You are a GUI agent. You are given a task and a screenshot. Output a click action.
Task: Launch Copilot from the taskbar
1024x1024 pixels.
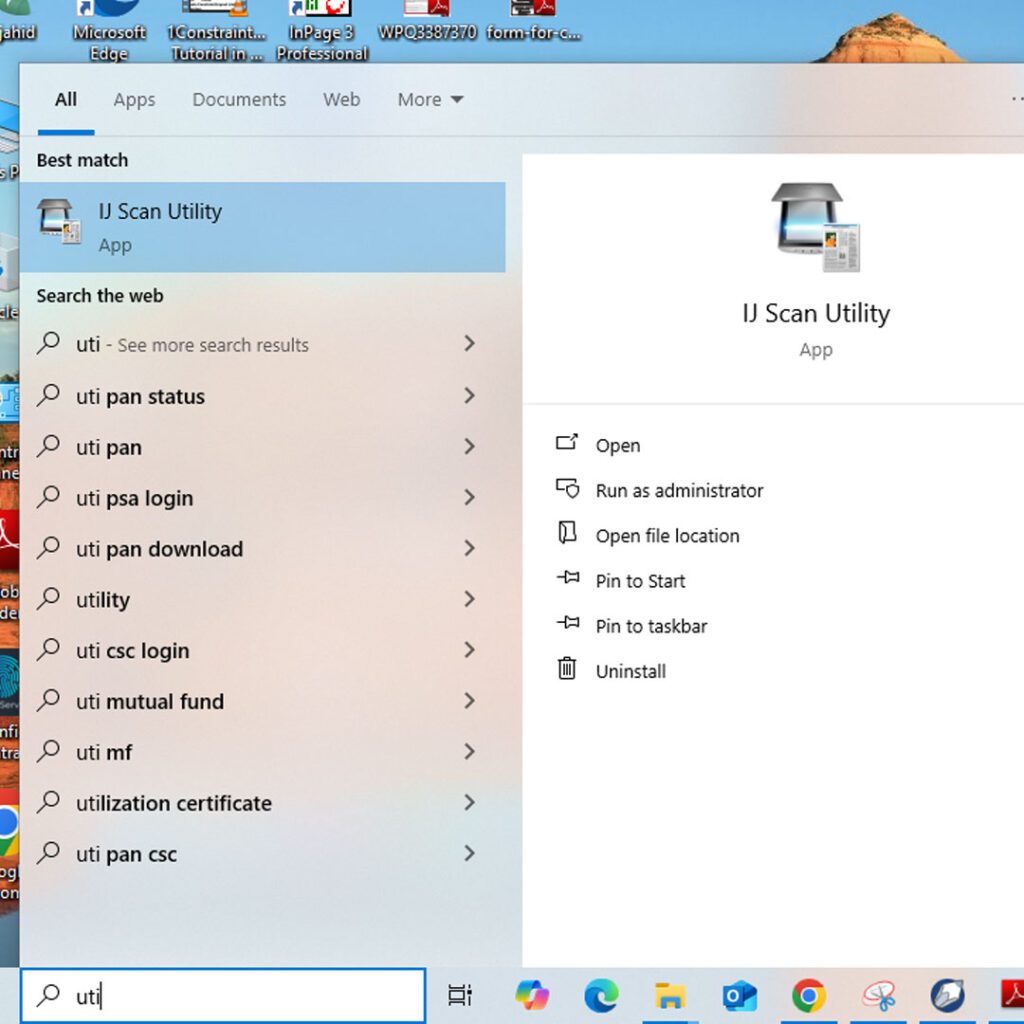tap(532, 995)
